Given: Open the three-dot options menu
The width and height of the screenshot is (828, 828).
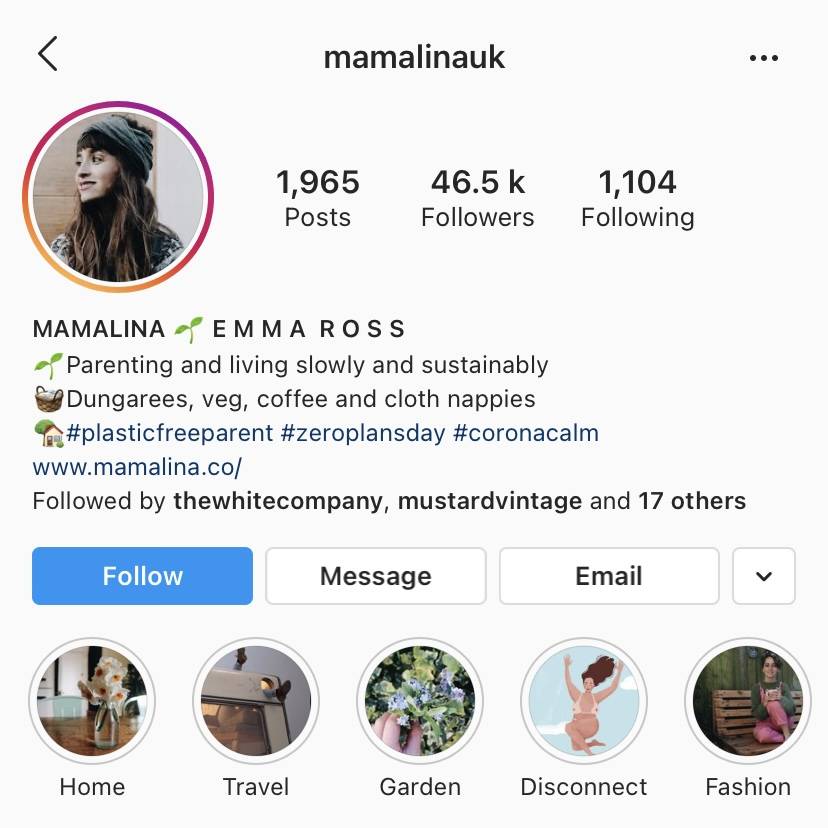Looking at the screenshot, I should 764,58.
